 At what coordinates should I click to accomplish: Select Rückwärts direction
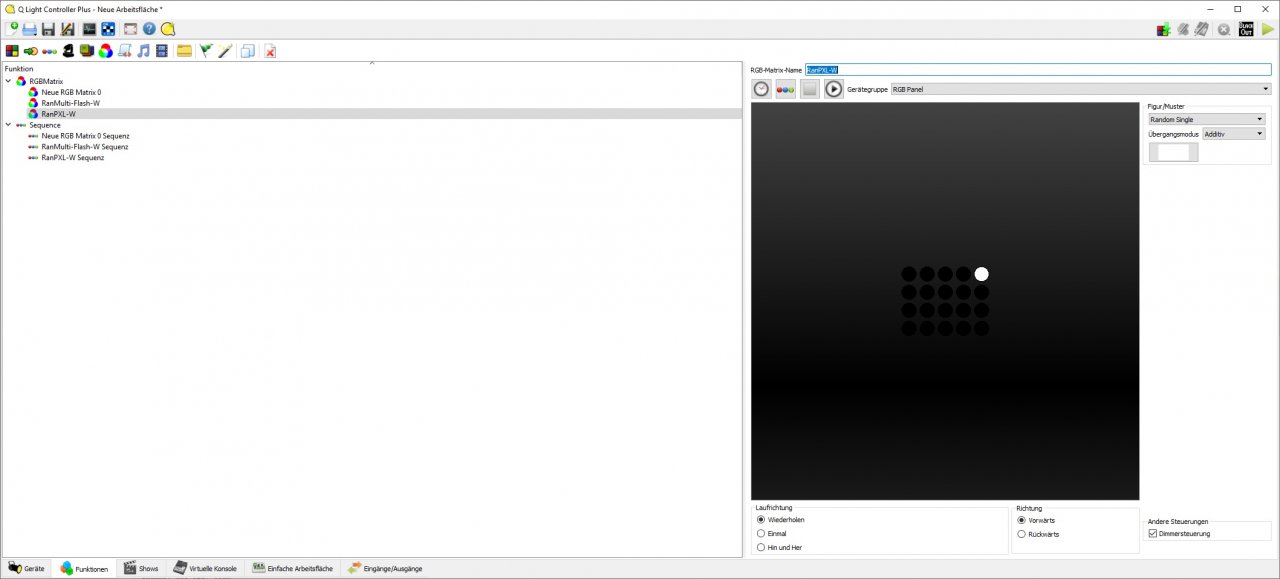click(x=1038, y=534)
